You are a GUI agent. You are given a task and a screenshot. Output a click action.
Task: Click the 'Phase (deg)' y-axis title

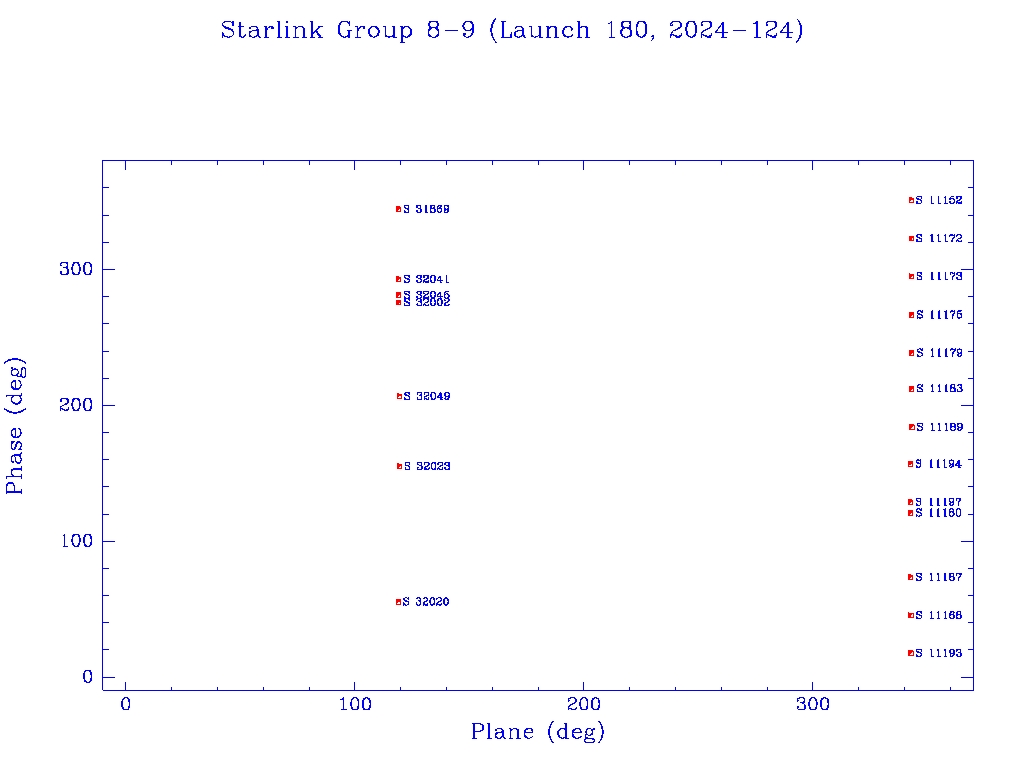click(15, 425)
